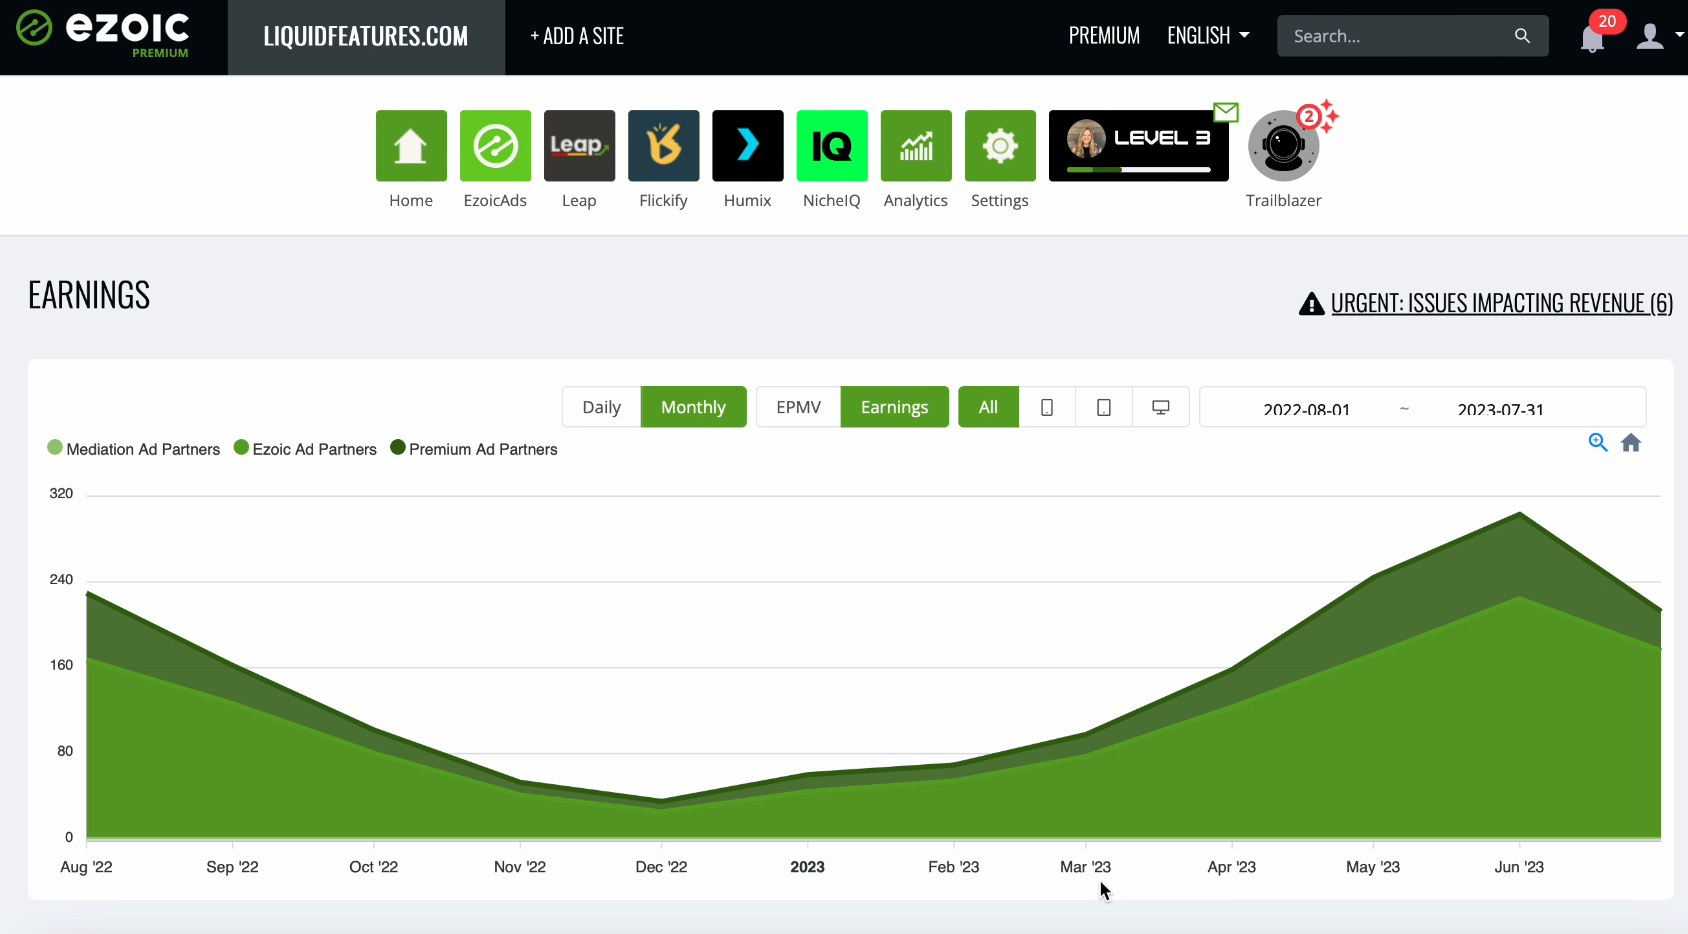Edit the start date 2022-08-01
The height and width of the screenshot is (934, 1688).
coord(1306,408)
